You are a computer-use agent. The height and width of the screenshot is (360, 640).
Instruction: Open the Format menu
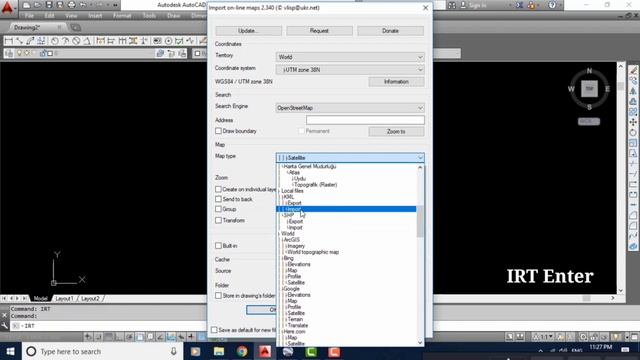tap(122, 16)
